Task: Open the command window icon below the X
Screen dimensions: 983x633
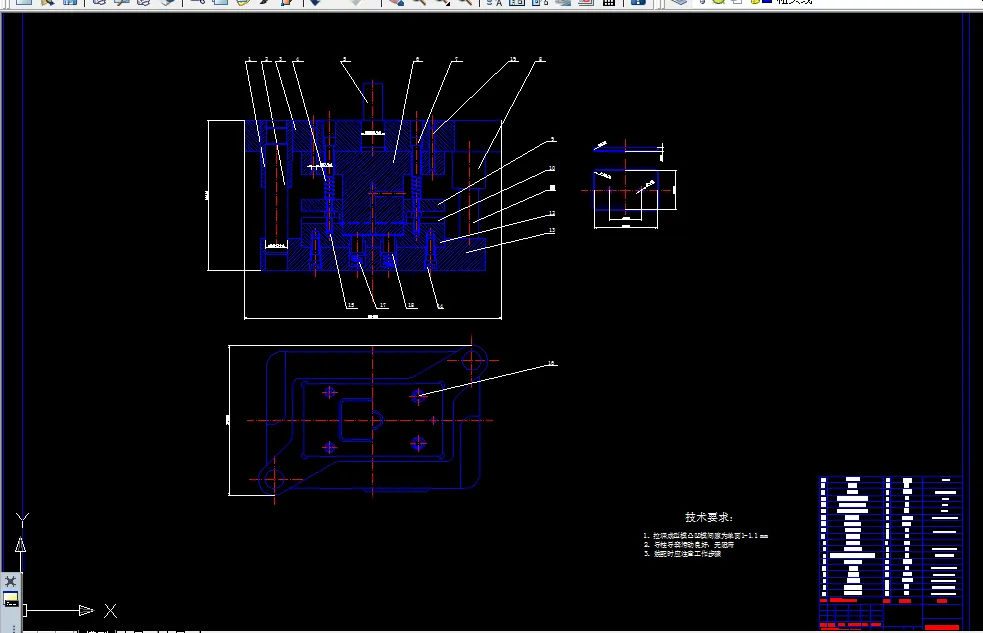Action: (11, 599)
